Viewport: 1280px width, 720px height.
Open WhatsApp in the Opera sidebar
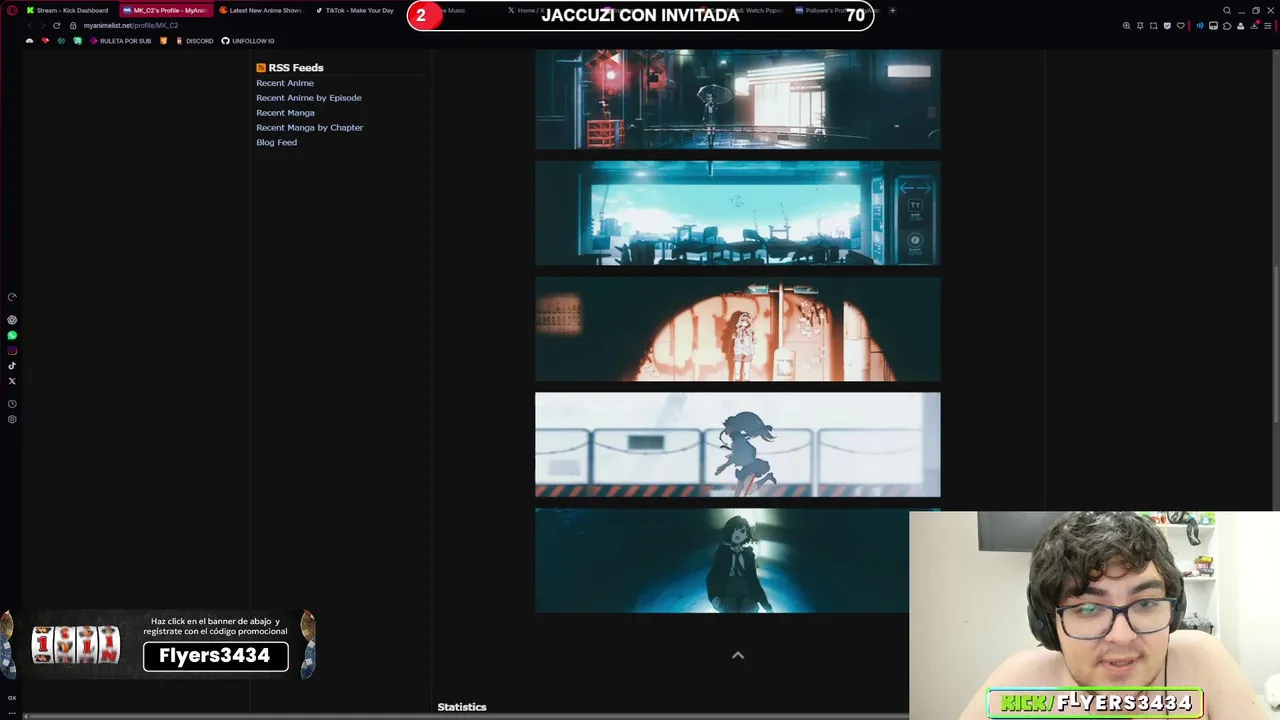(12, 335)
